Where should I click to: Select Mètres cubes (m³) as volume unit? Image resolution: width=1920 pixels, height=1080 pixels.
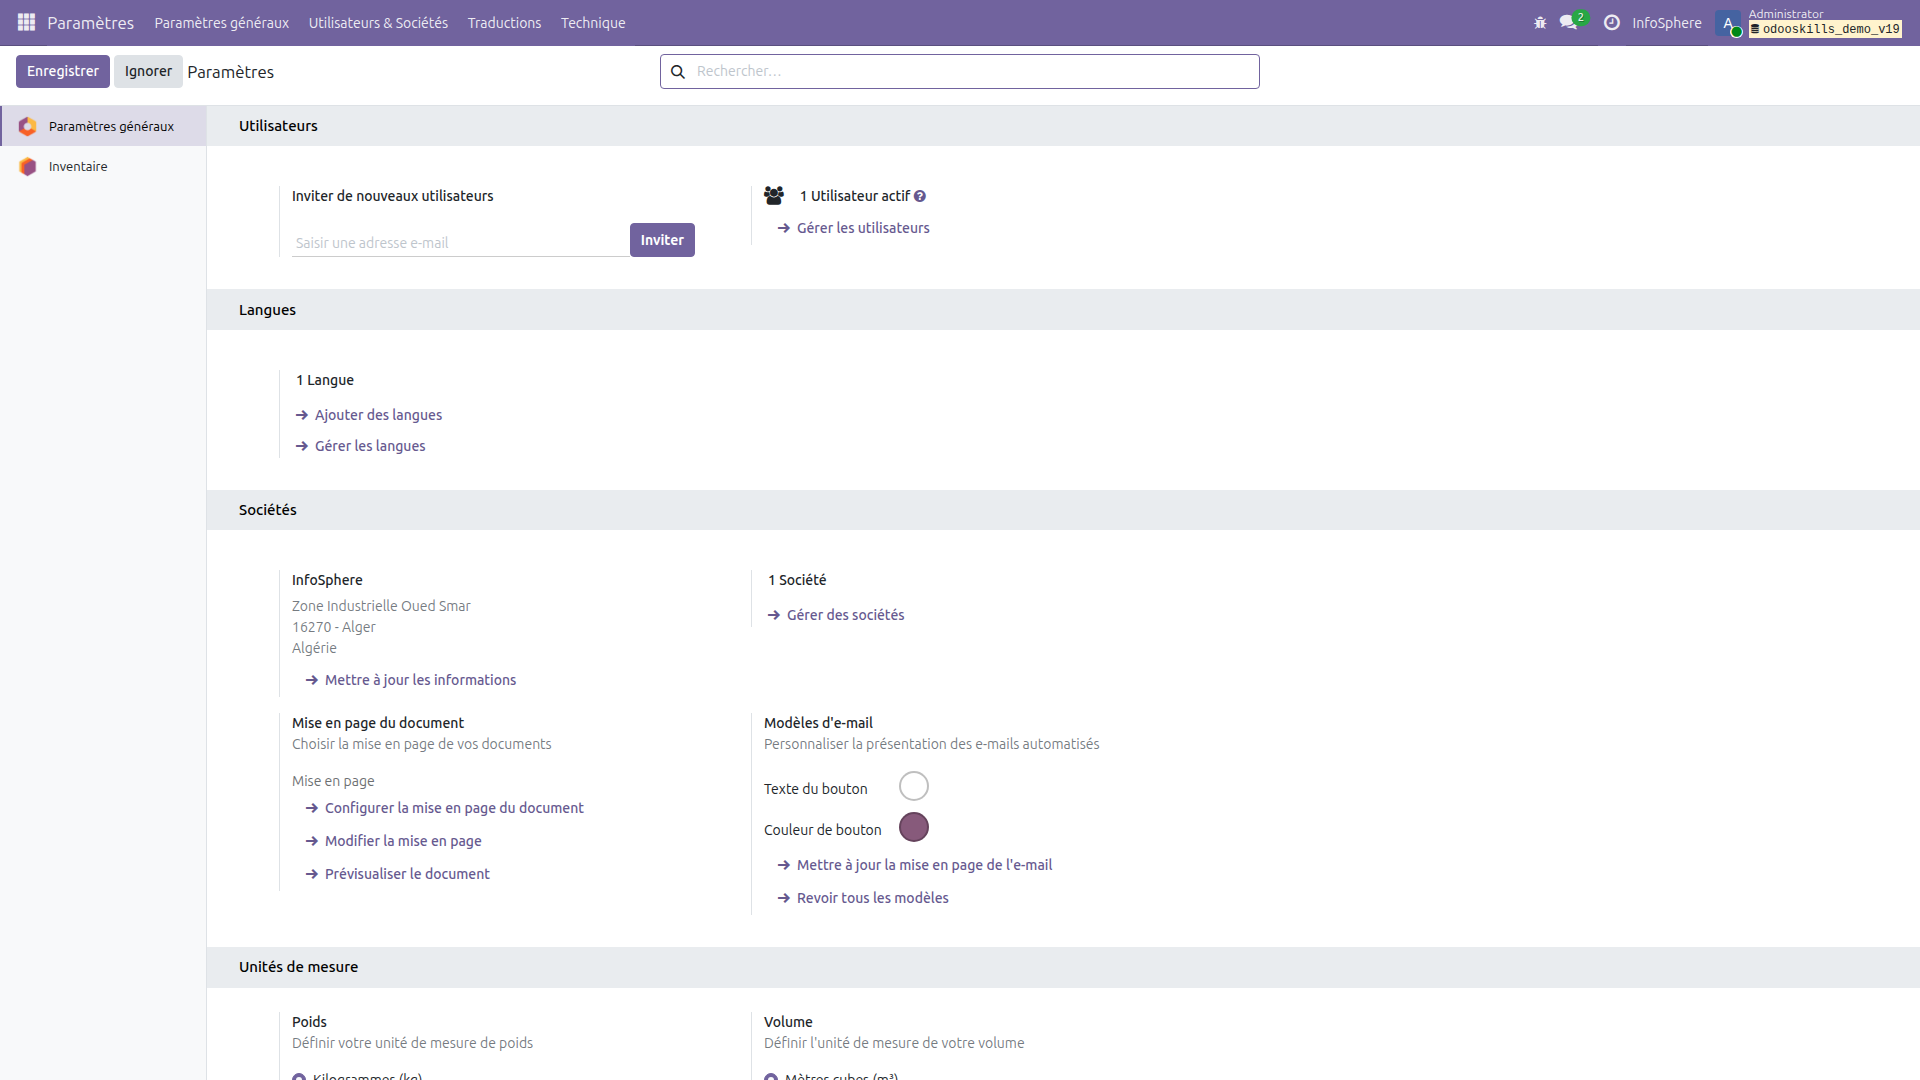coord(771,1076)
